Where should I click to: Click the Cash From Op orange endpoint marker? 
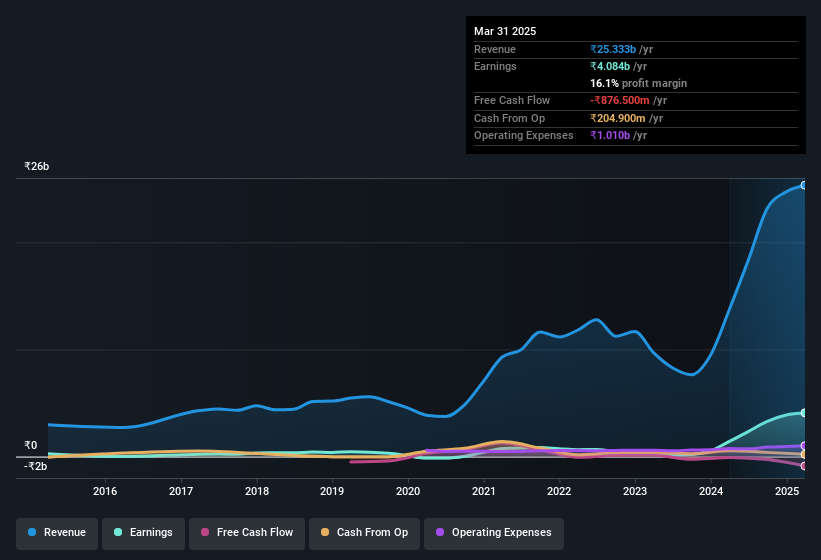click(804, 455)
